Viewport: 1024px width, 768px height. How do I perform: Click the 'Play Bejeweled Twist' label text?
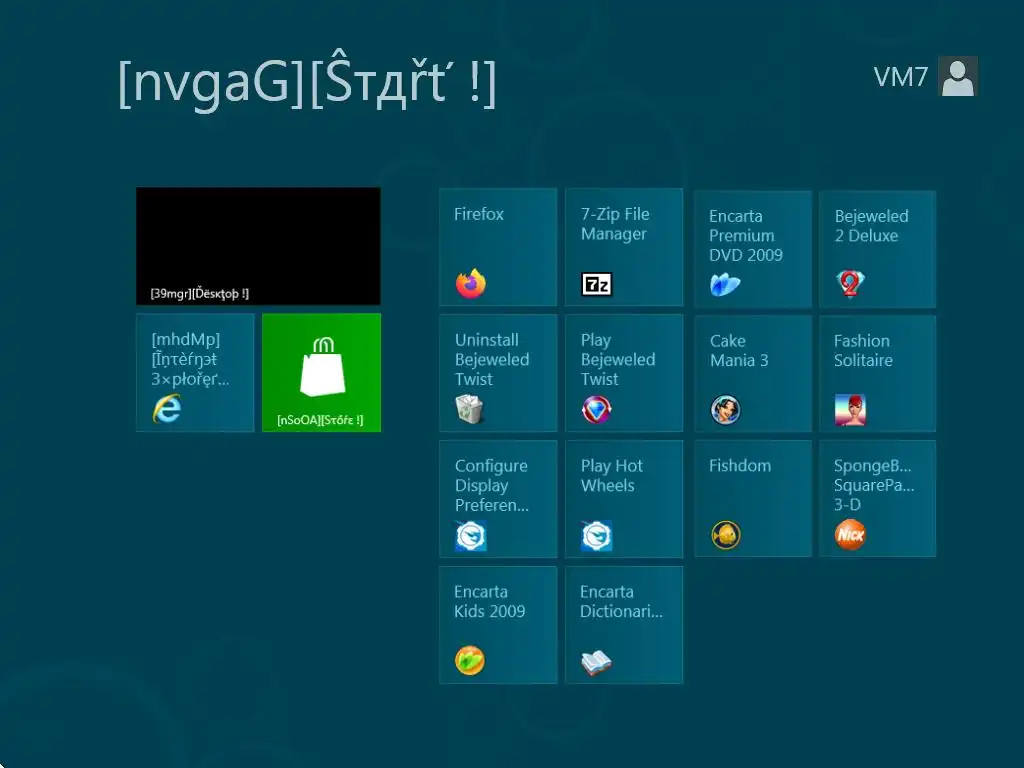coord(618,360)
